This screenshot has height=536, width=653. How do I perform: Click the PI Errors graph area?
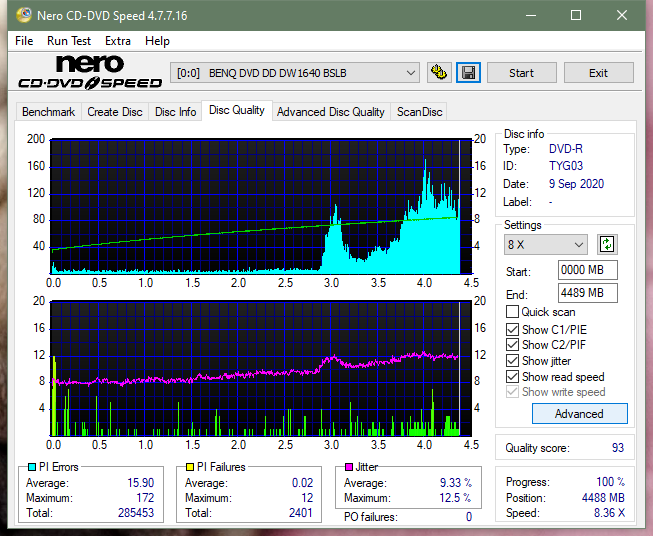(261, 207)
